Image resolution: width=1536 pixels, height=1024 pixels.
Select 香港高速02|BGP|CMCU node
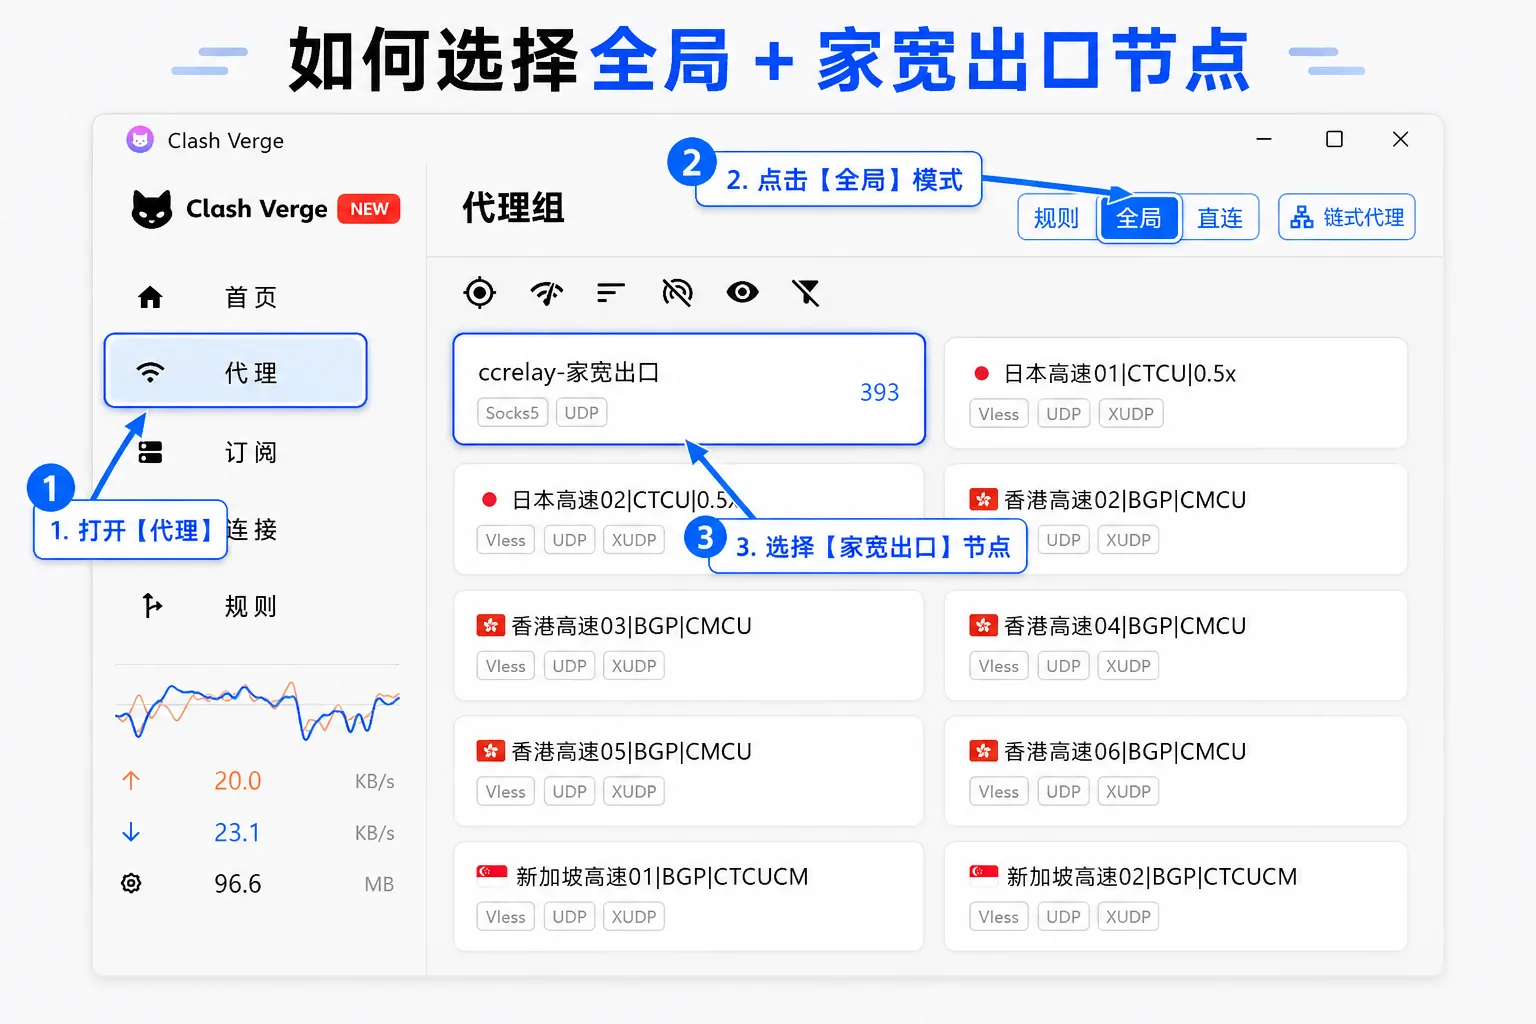coord(1176,519)
